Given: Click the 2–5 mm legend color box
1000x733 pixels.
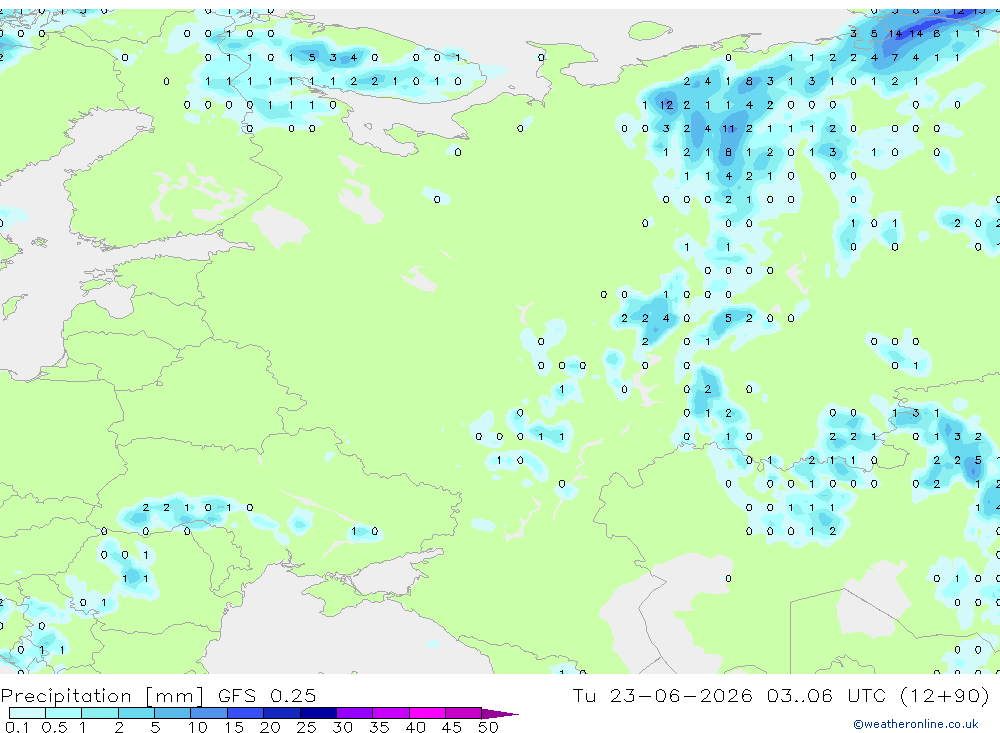Looking at the screenshot, I should coord(136,713).
